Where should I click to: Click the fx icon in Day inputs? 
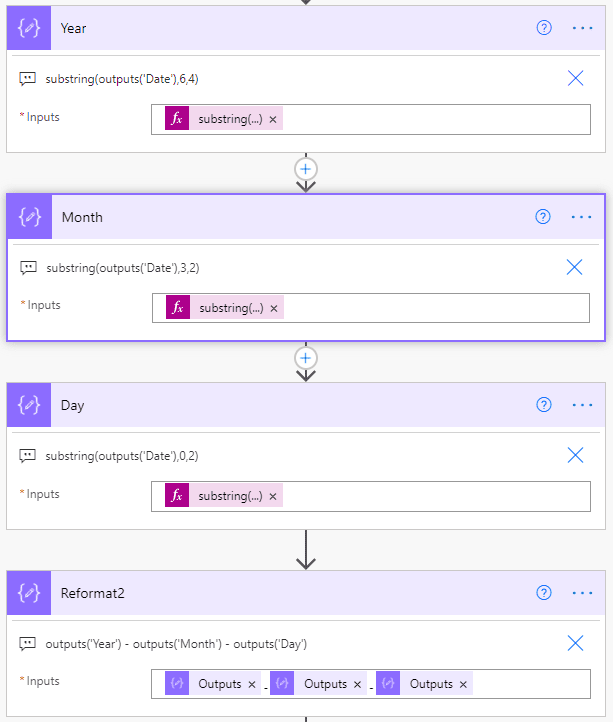tap(177, 496)
